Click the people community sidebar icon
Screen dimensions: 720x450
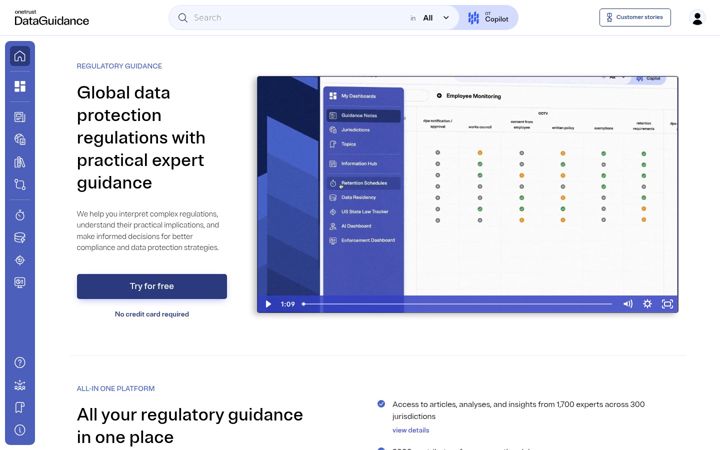[x=20, y=385]
